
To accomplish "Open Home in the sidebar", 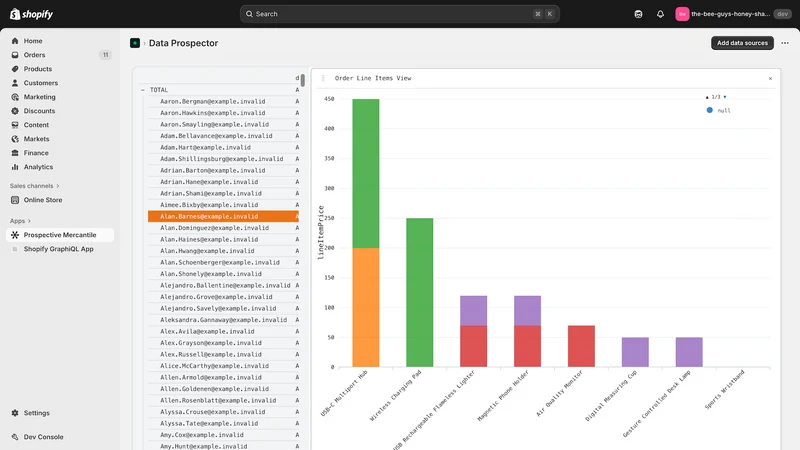I will (60, 41).
